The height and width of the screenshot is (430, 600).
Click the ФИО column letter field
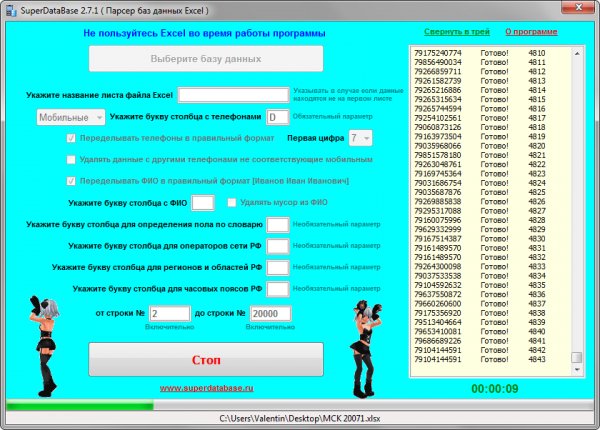point(203,203)
